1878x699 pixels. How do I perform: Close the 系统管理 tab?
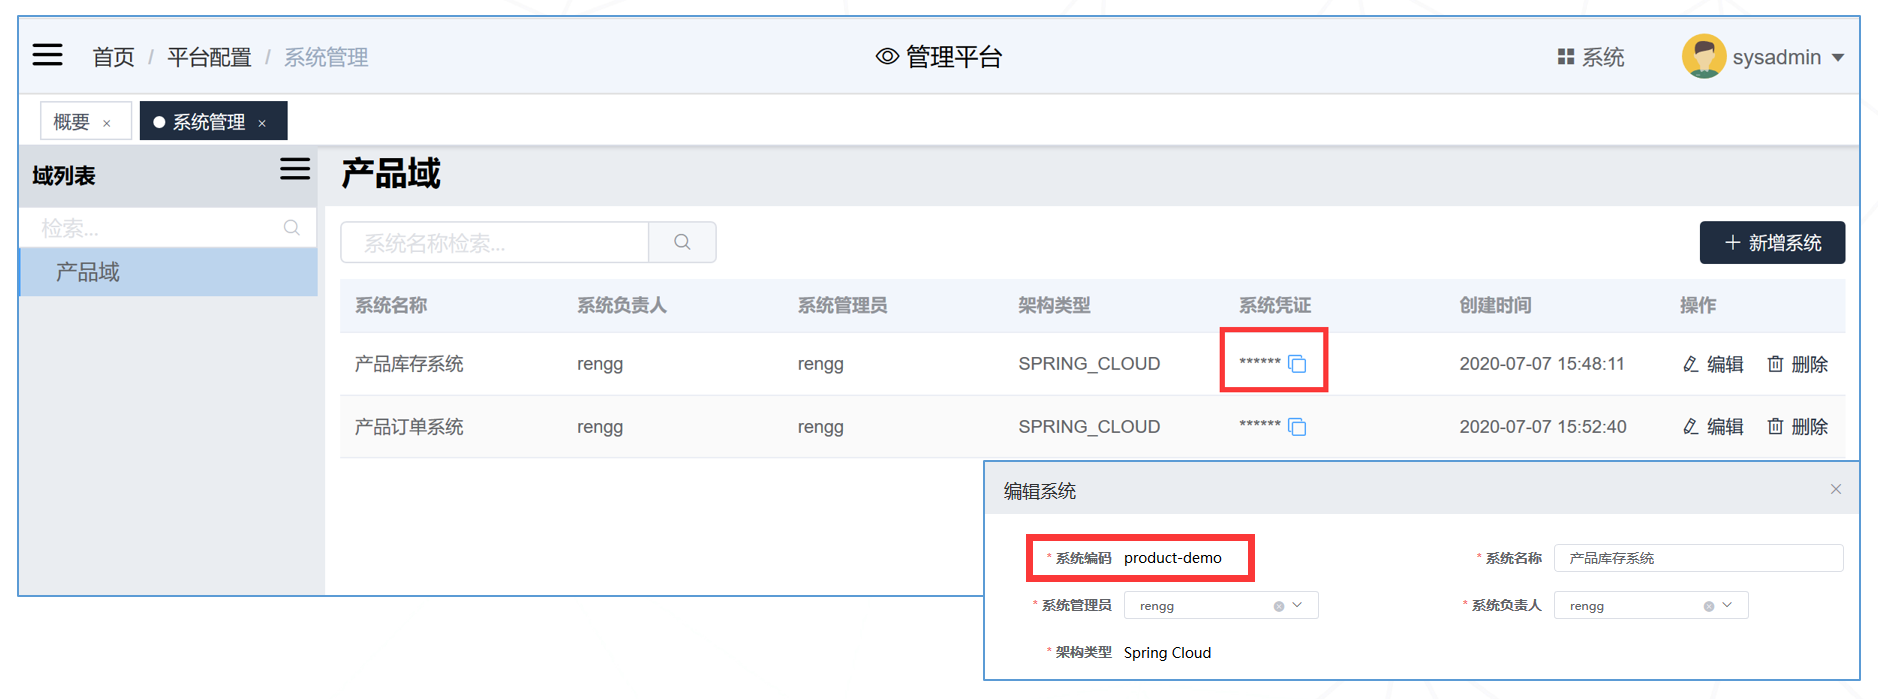click(x=262, y=123)
